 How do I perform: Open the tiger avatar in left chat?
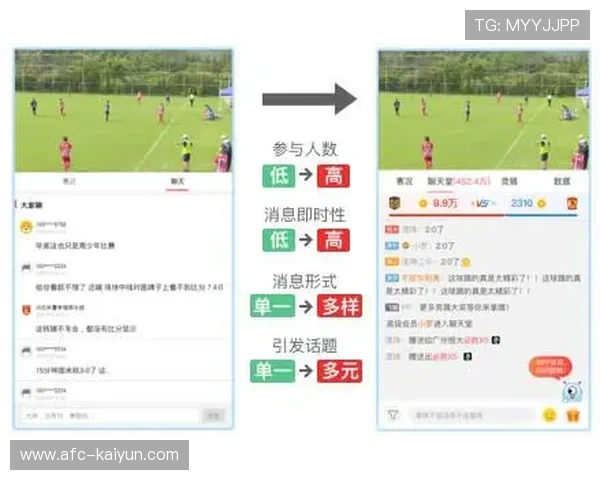pyautogui.click(x=26, y=227)
